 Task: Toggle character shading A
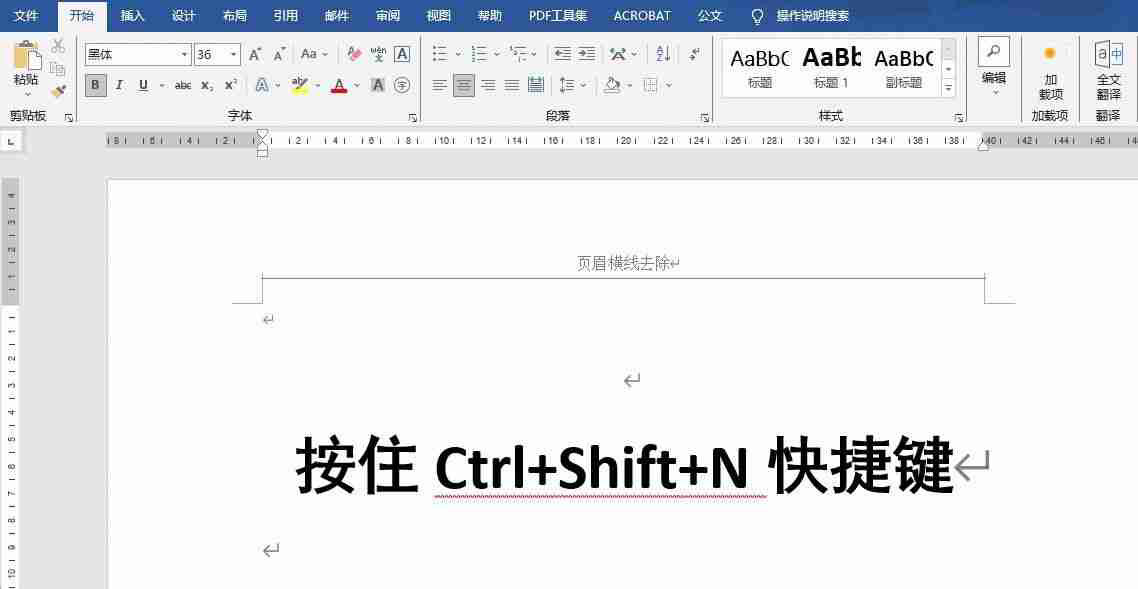point(377,86)
